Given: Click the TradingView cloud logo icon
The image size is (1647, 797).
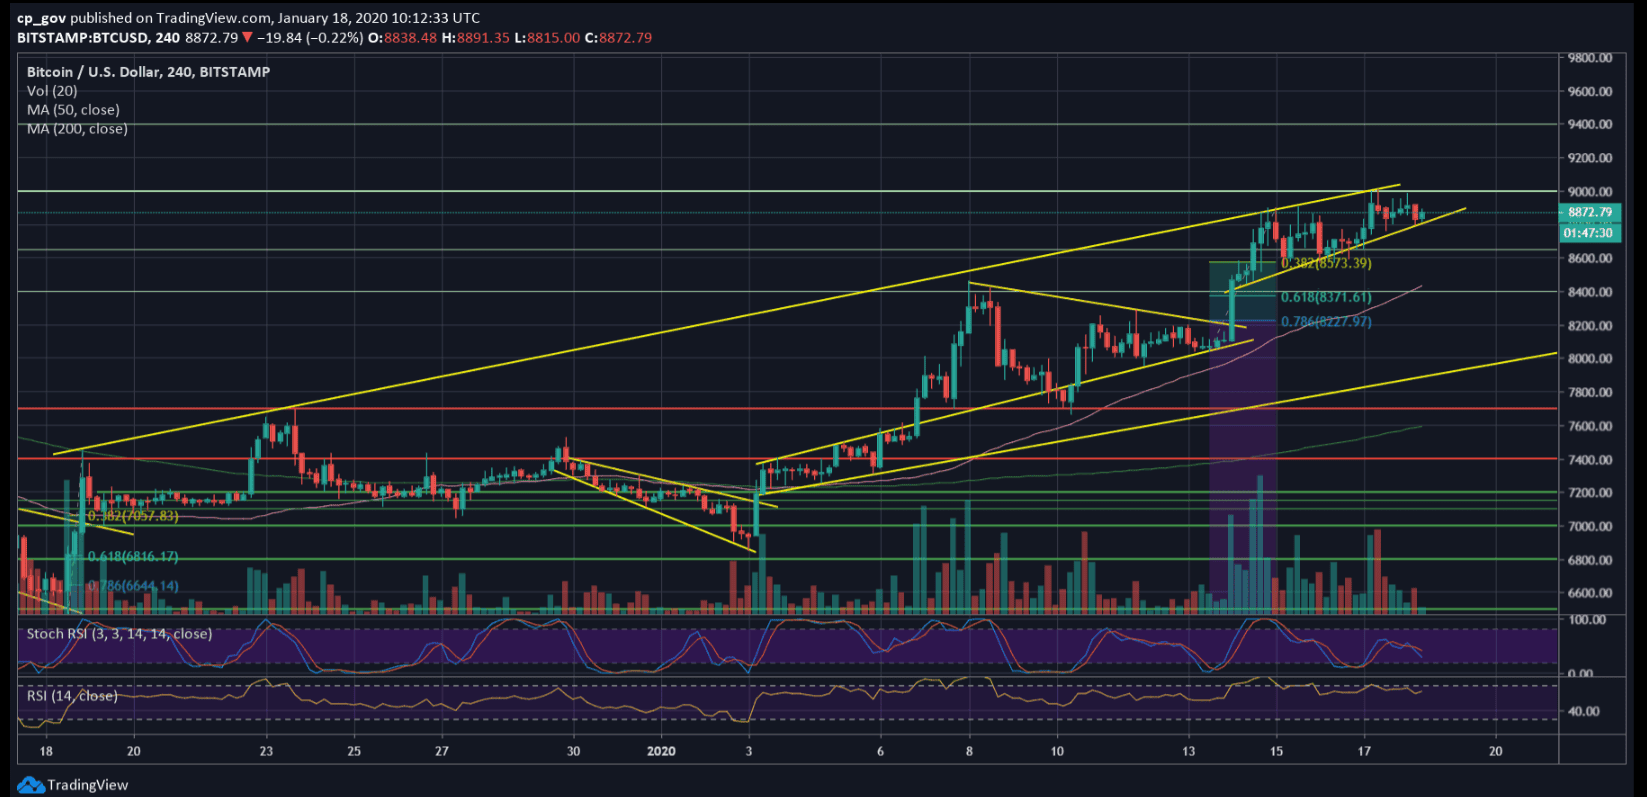Looking at the screenshot, I should pos(30,785).
